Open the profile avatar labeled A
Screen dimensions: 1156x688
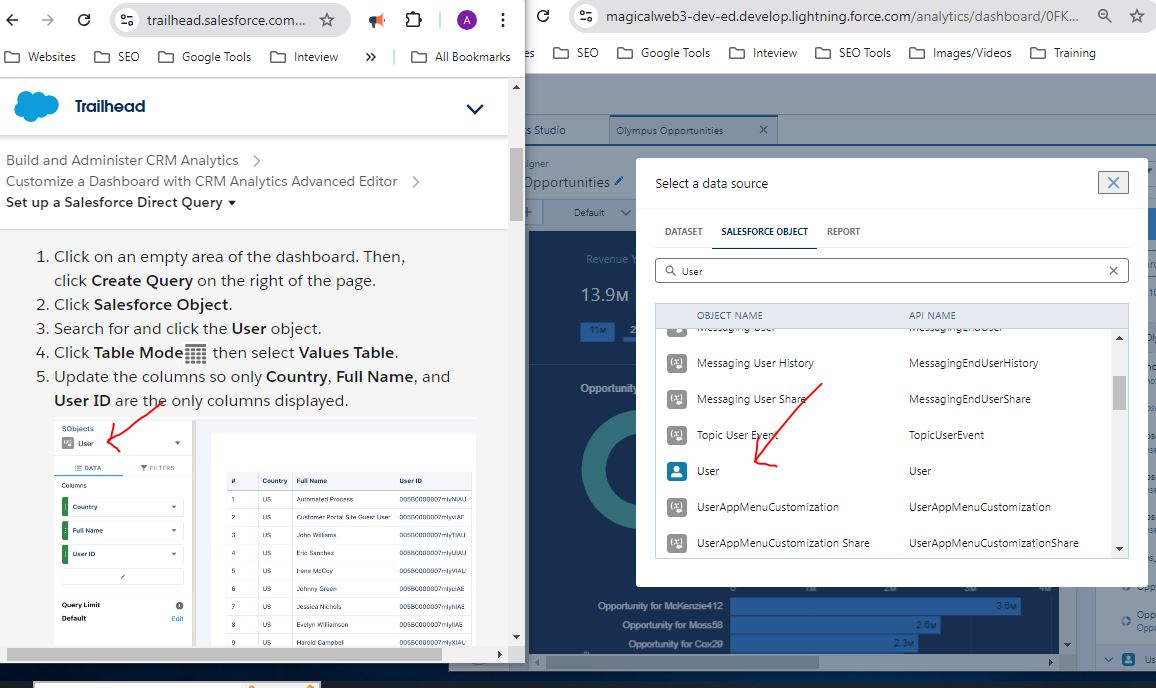[466, 20]
